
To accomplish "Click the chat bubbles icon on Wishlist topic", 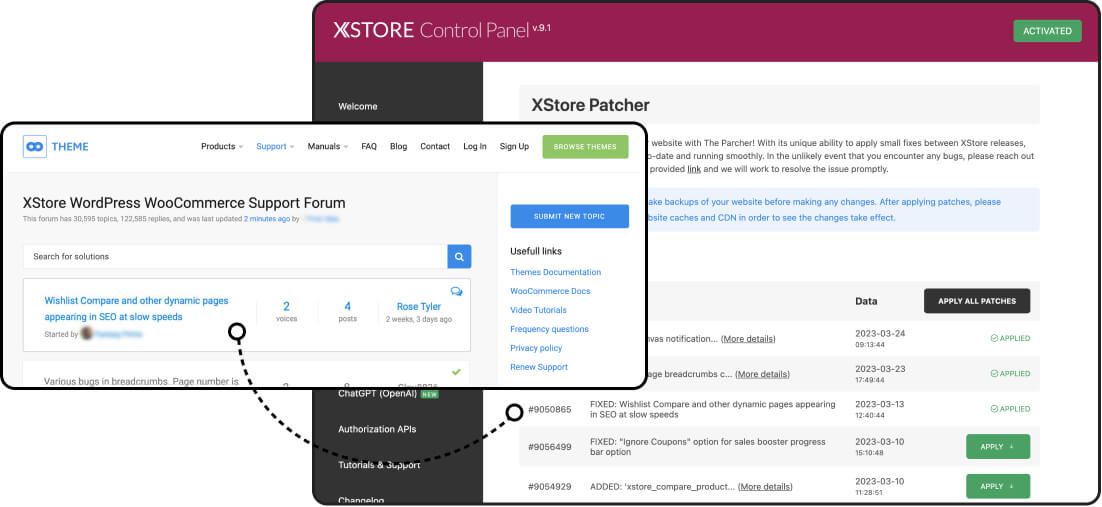I will pos(456,291).
